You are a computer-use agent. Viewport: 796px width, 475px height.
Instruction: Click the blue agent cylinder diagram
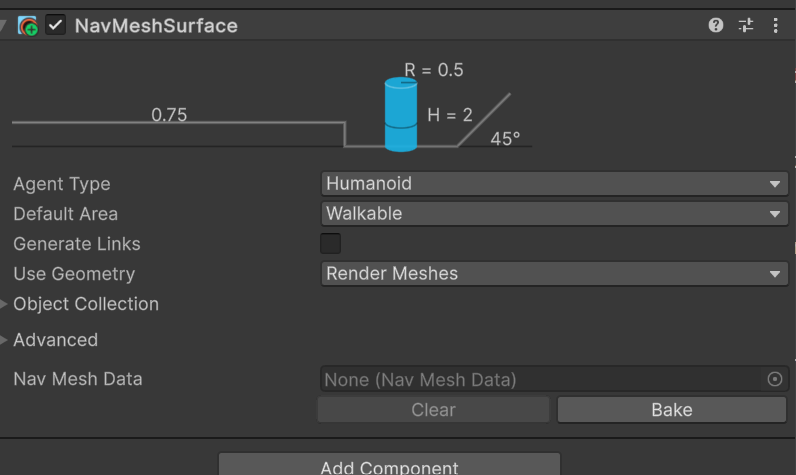(x=401, y=116)
